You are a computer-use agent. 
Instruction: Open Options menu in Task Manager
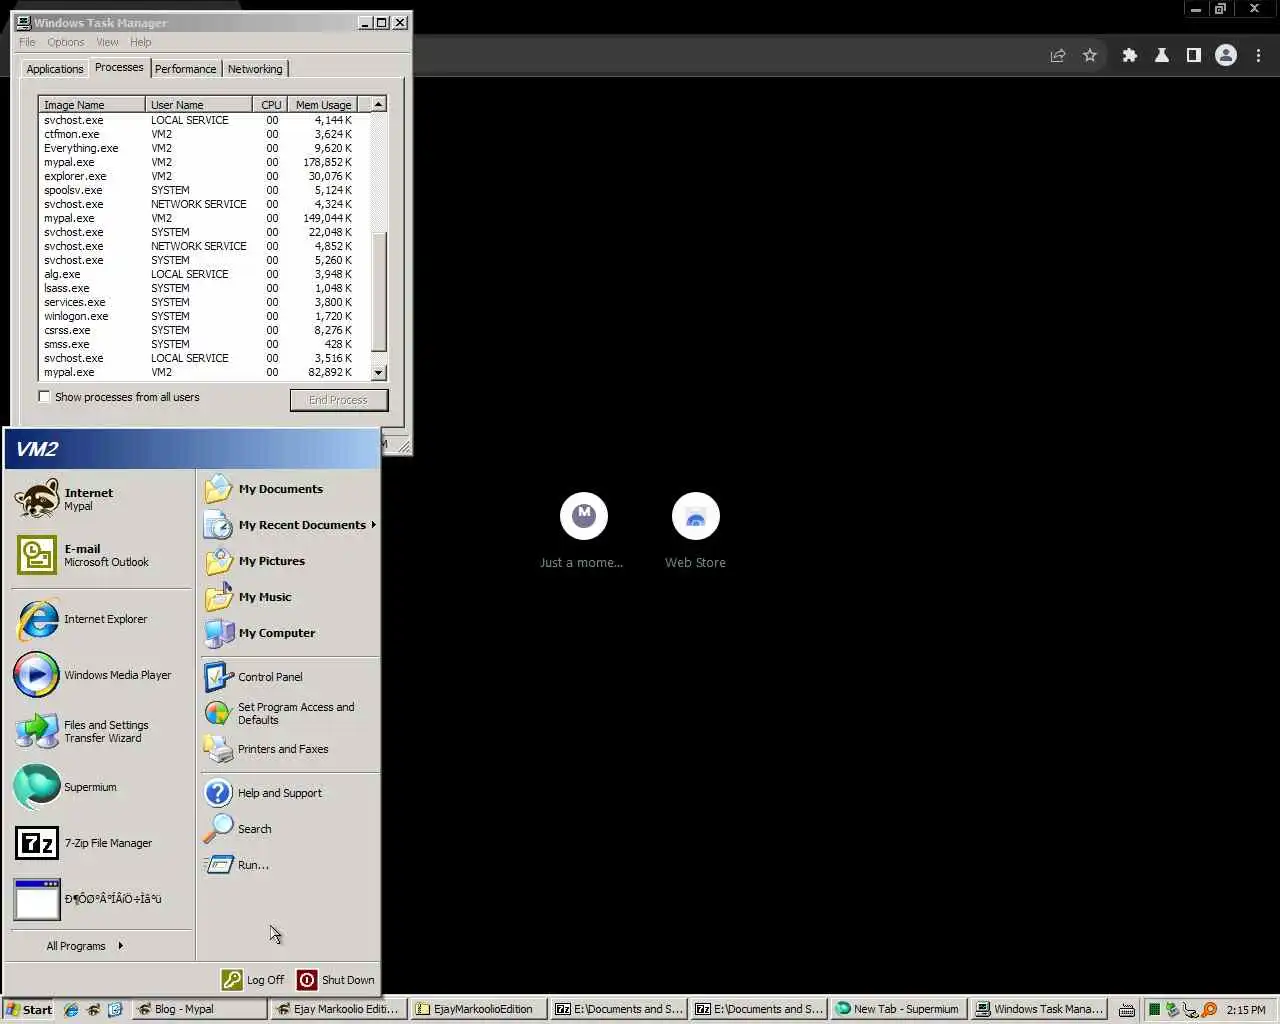pyautogui.click(x=66, y=42)
